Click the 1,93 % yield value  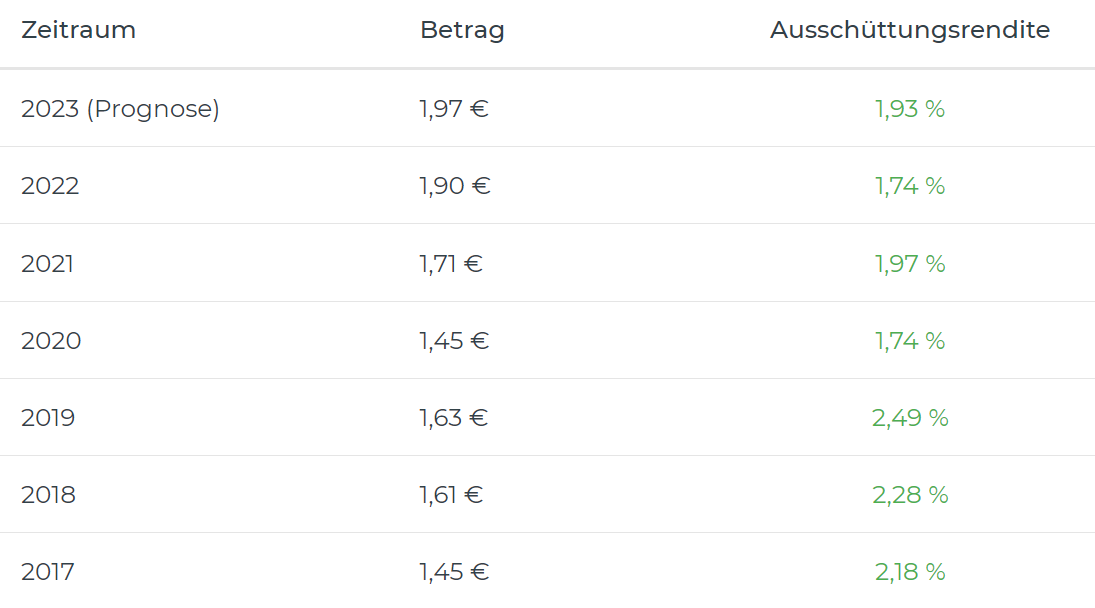910,109
